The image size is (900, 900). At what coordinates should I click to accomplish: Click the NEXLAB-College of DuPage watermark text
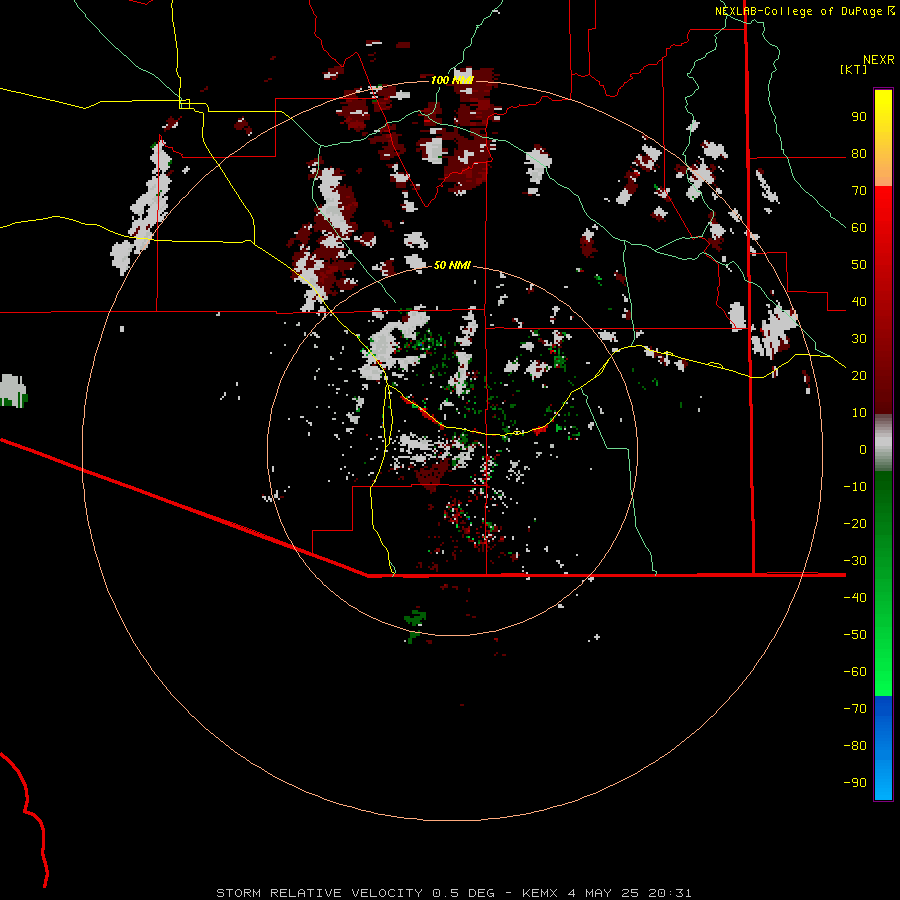[805, 11]
